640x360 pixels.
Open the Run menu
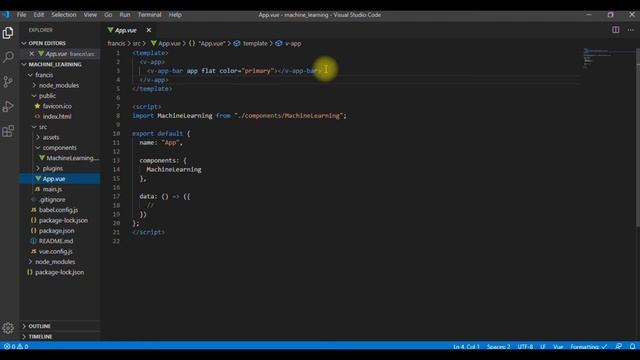[125, 15]
